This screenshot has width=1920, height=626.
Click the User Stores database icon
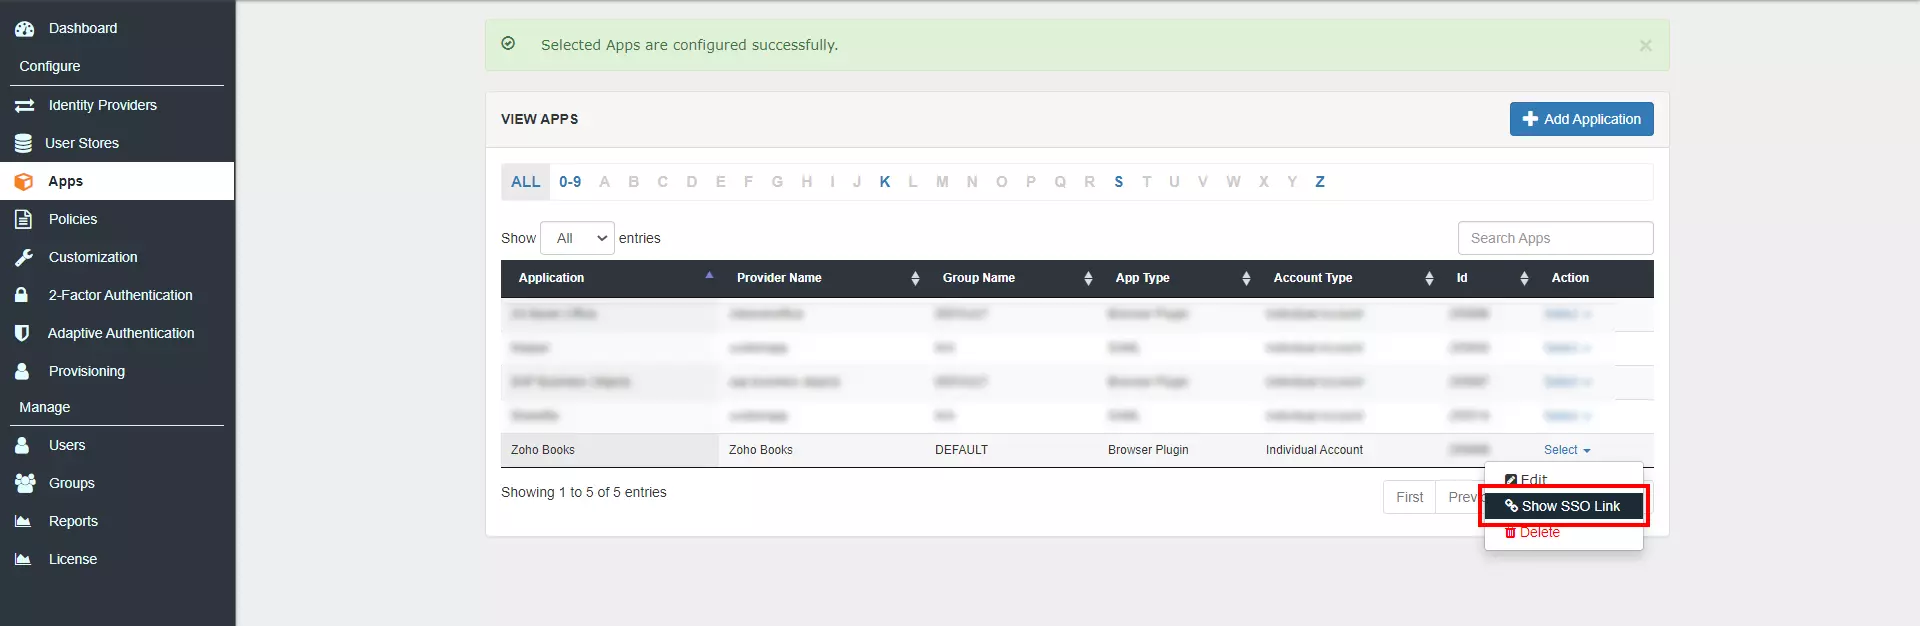click(23, 143)
